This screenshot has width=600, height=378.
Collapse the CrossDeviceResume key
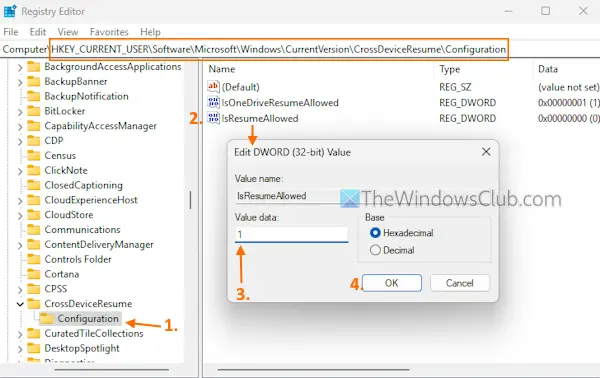(x=20, y=304)
